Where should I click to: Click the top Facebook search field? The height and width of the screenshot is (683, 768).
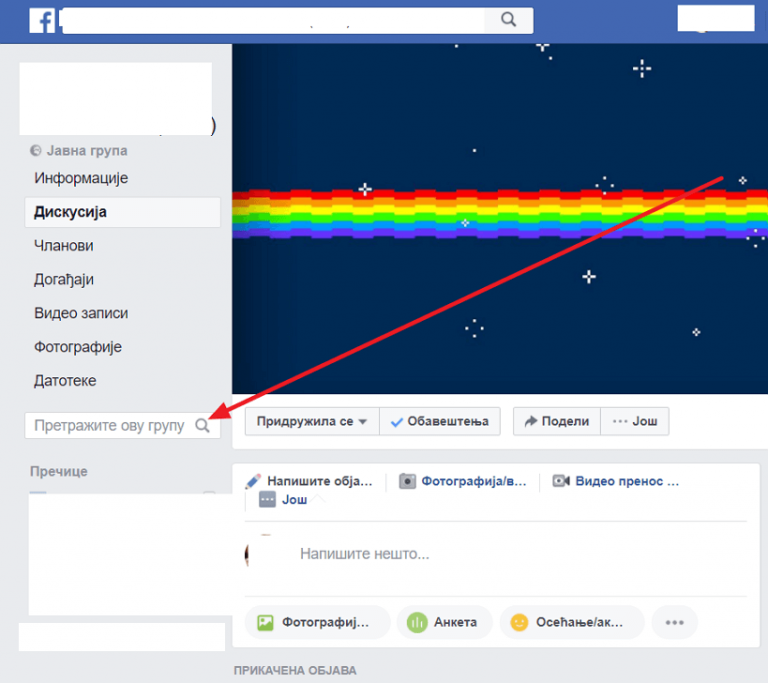tap(274, 21)
